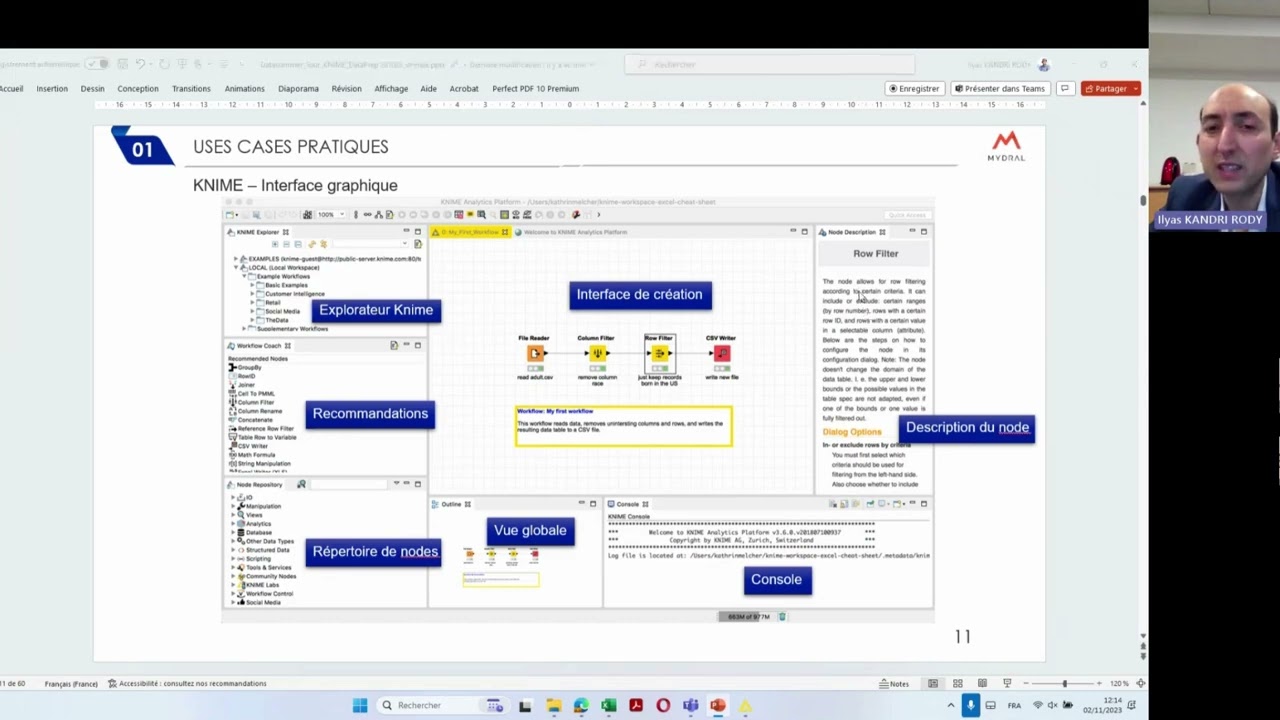Click the microphone tray icon

click(970, 705)
